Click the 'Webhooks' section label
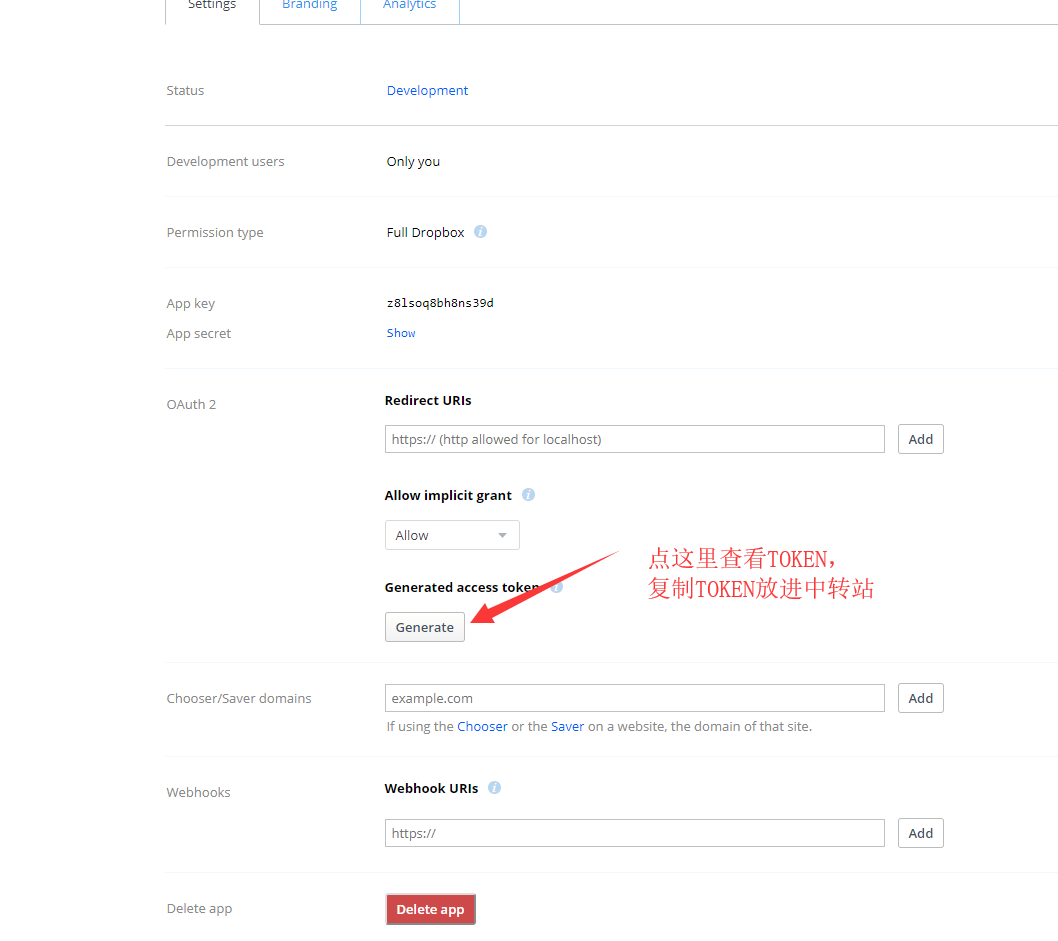 198,793
